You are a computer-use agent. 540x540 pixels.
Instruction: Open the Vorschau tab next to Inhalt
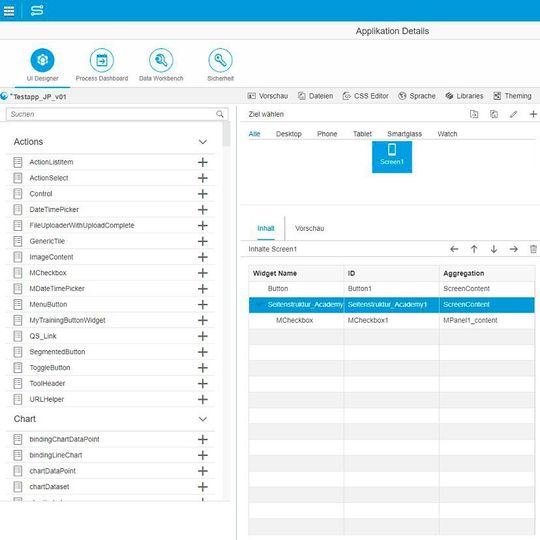coord(309,228)
